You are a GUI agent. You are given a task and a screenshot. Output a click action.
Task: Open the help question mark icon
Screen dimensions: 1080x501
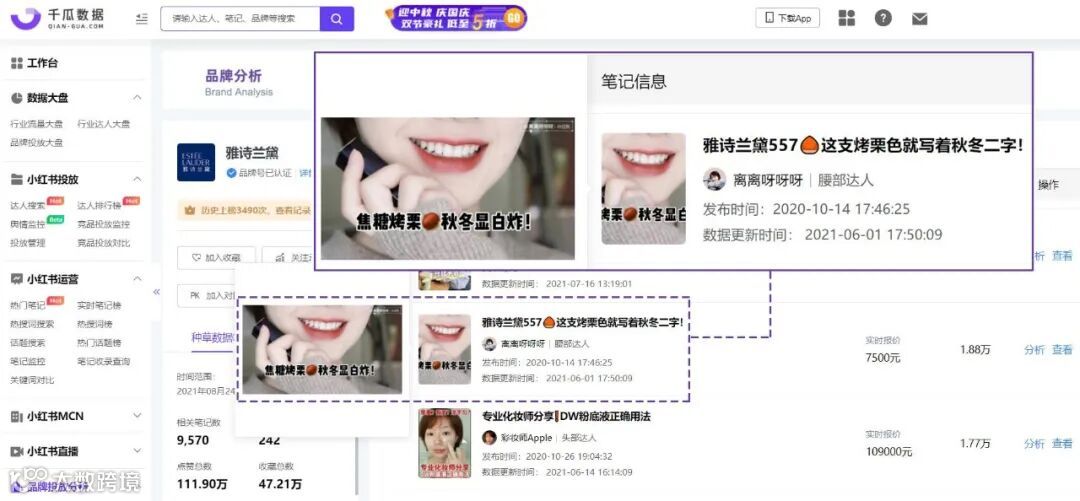click(883, 19)
